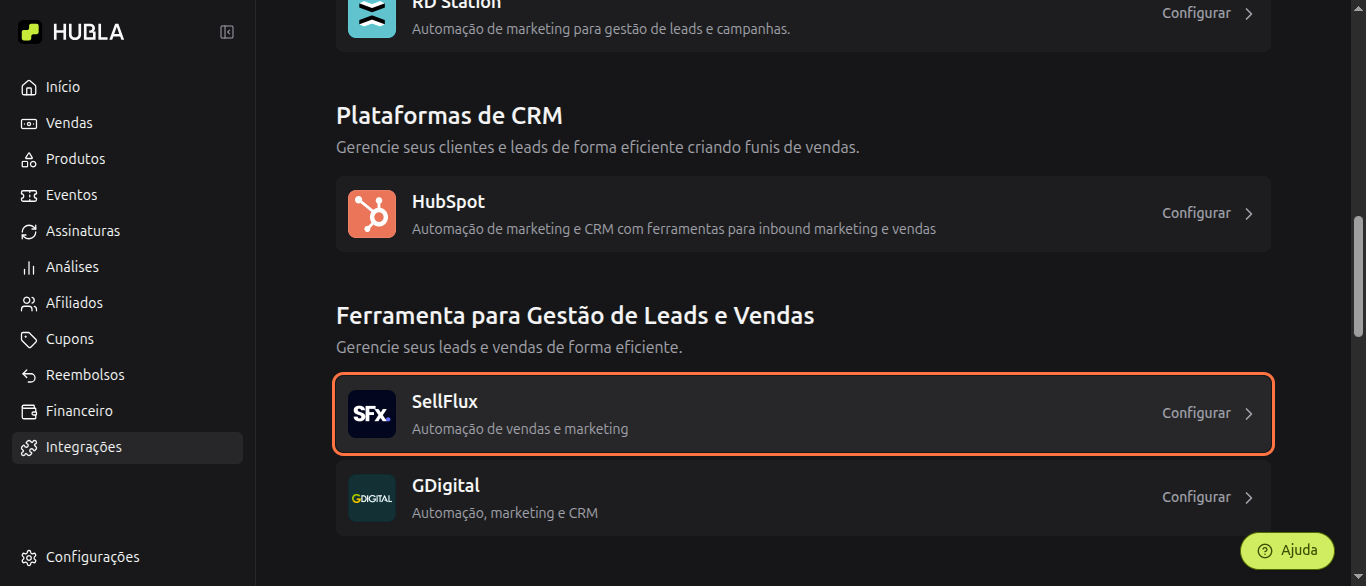The height and width of the screenshot is (586, 1366).
Task: Click the Análises bar chart icon
Action: tap(29, 267)
